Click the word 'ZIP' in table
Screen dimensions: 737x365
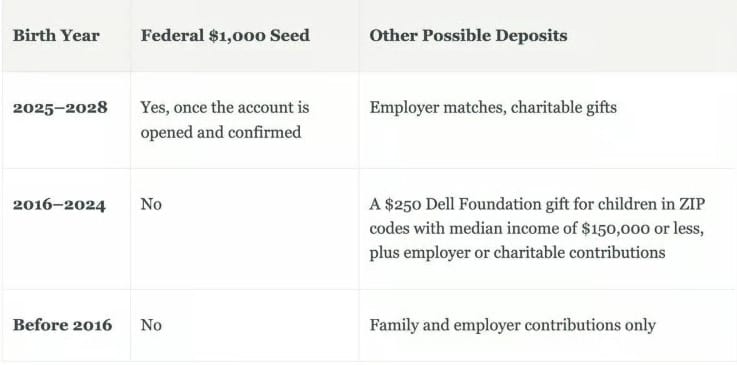(x=692, y=205)
